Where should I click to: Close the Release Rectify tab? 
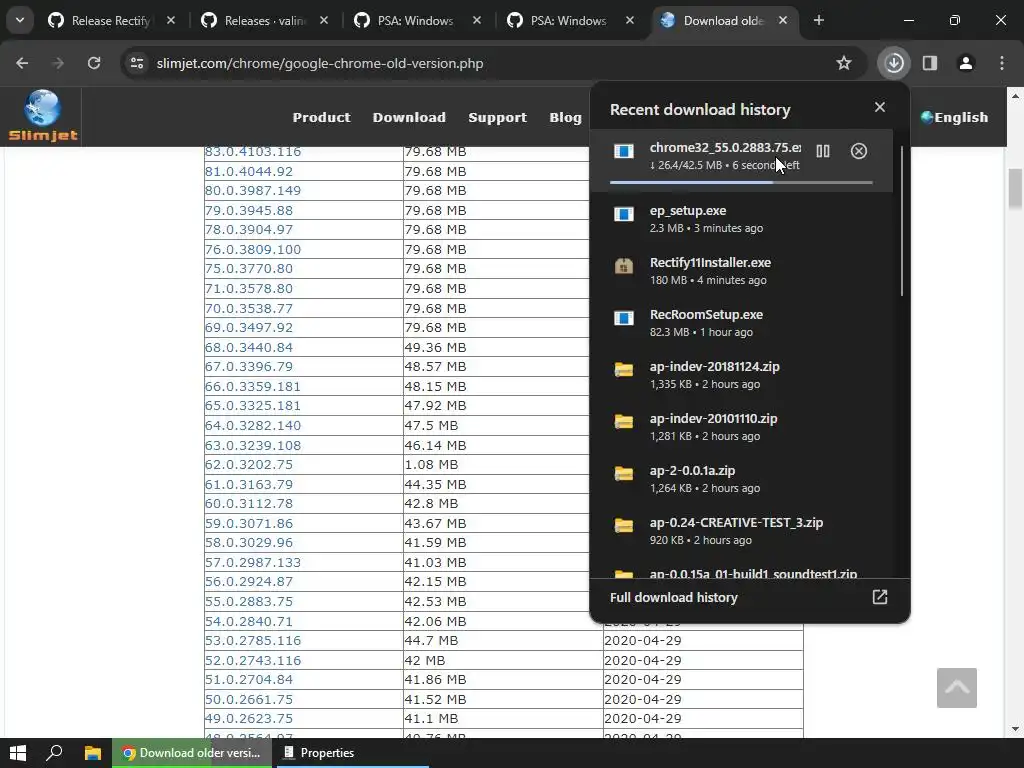coord(170,20)
